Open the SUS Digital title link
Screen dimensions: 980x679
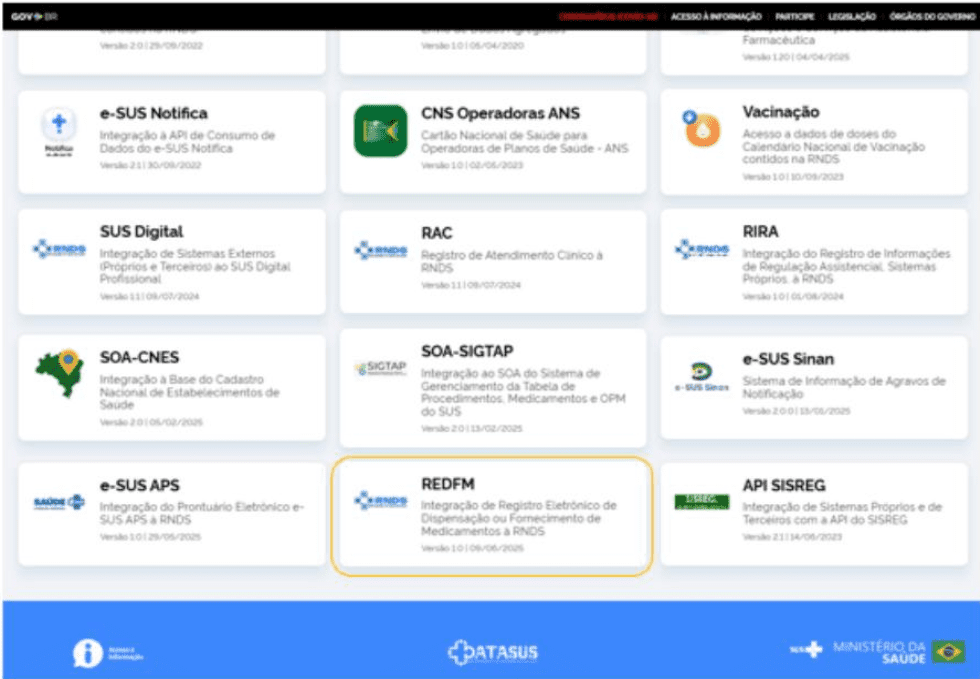click(141, 231)
